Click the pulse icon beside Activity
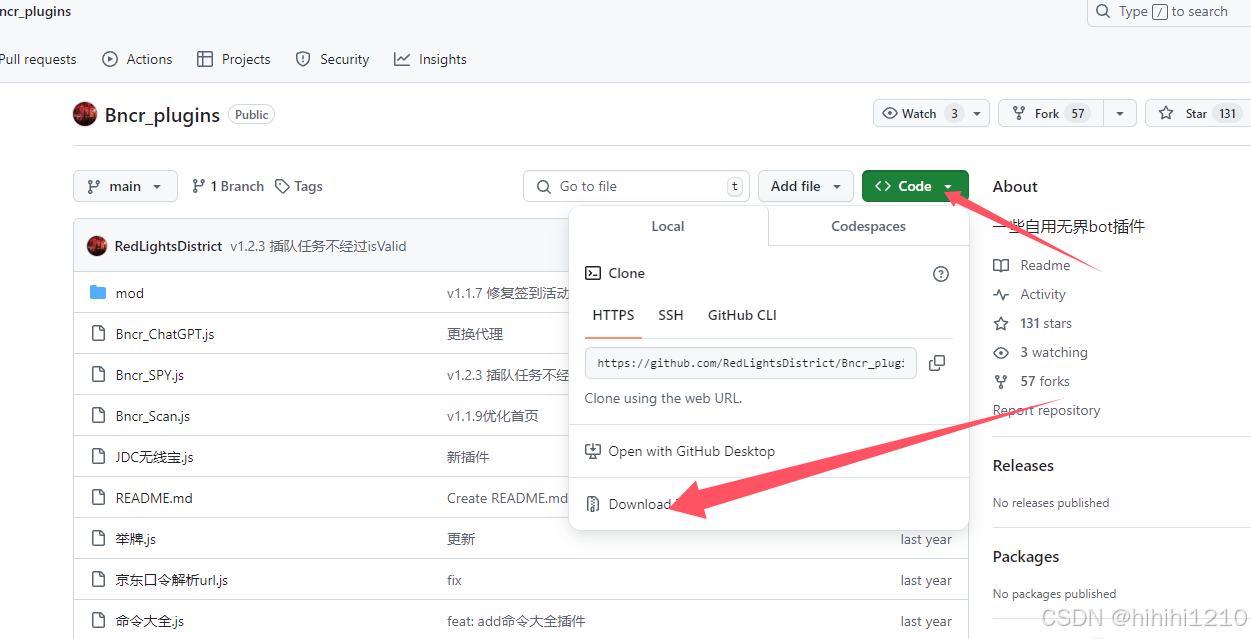The image size is (1251, 639). (x=1001, y=294)
